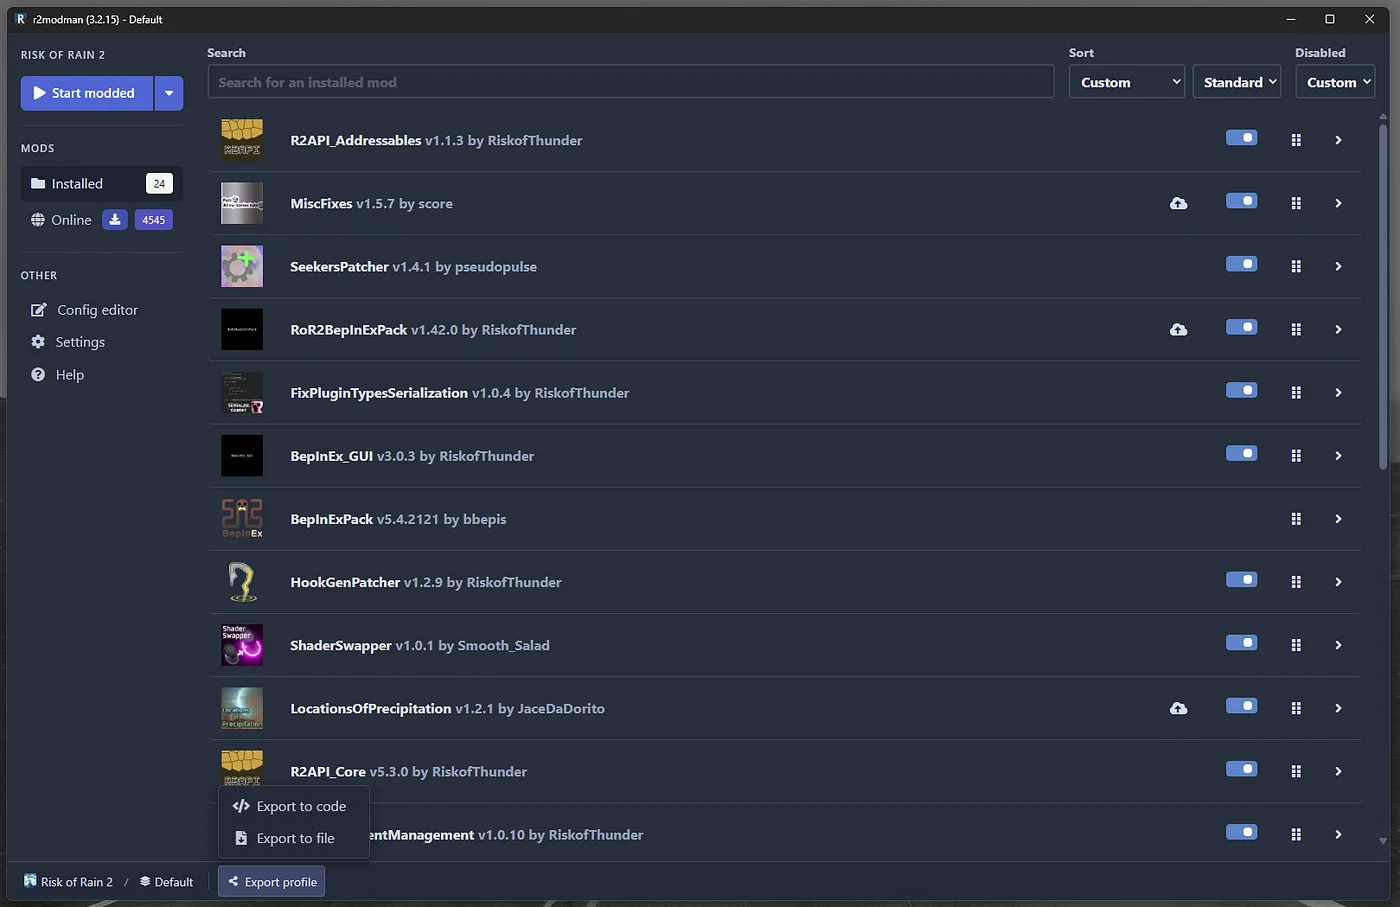Screen dimensions: 1400x907
Task: Toggle the SeekersPatcher mod switch
Action: pyautogui.click(x=1242, y=264)
